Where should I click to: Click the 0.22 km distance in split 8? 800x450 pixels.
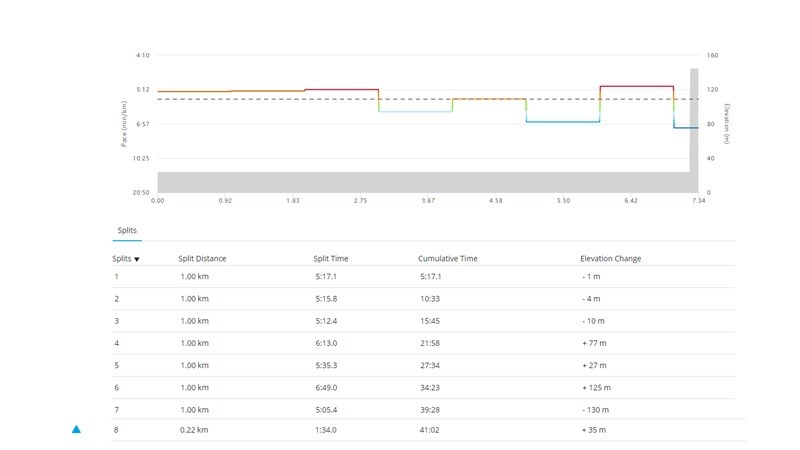[194, 430]
